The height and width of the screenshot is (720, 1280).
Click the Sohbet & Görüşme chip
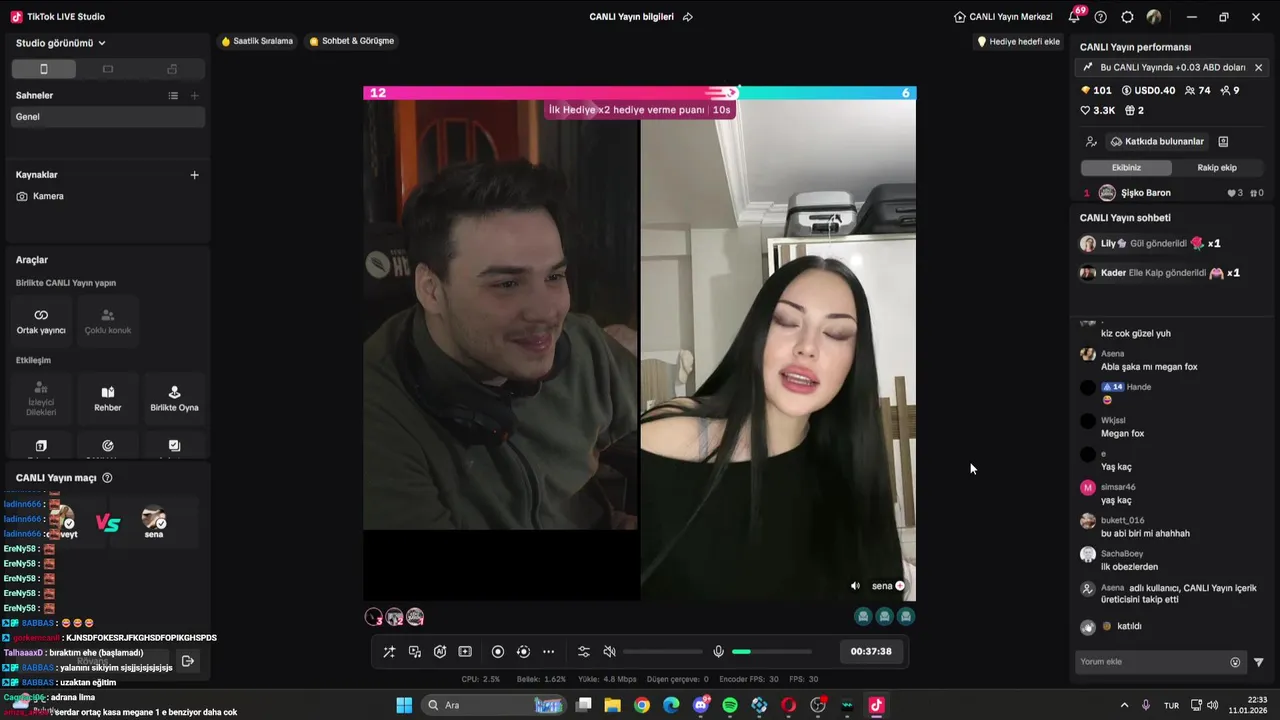click(x=352, y=41)
